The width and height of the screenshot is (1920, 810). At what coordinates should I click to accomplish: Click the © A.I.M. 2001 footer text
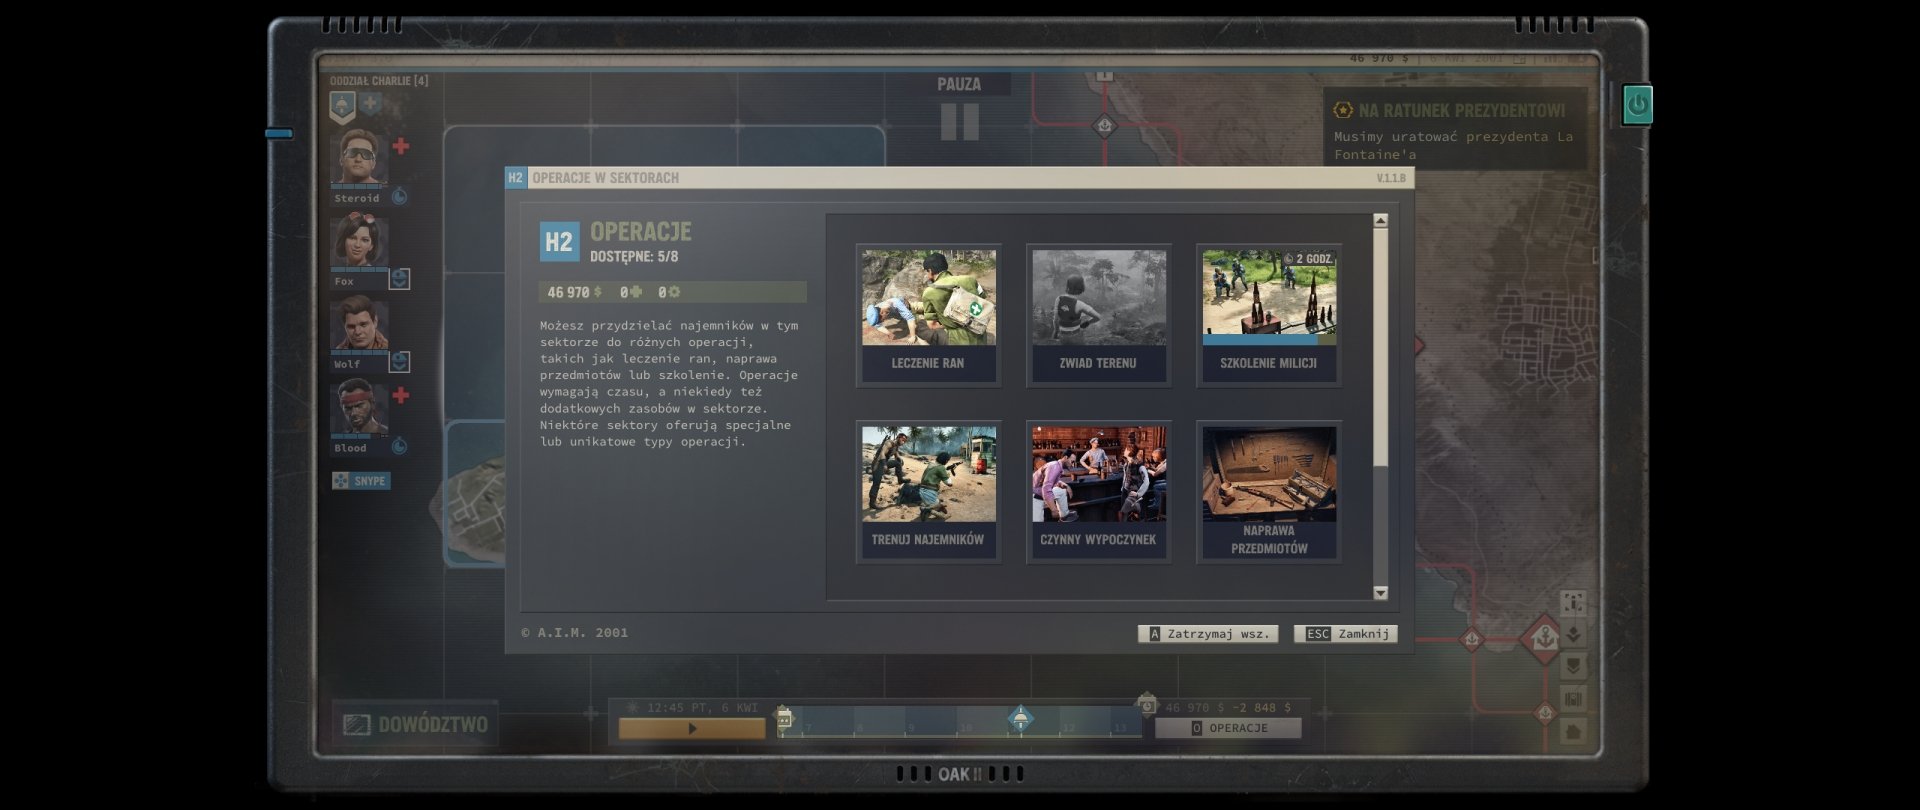point(575,632)
